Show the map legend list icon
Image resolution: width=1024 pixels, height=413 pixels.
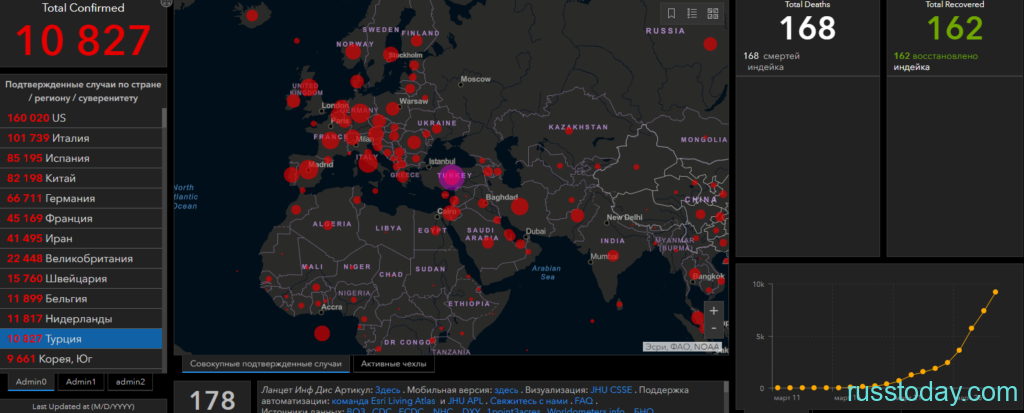[x=692, y=13]
